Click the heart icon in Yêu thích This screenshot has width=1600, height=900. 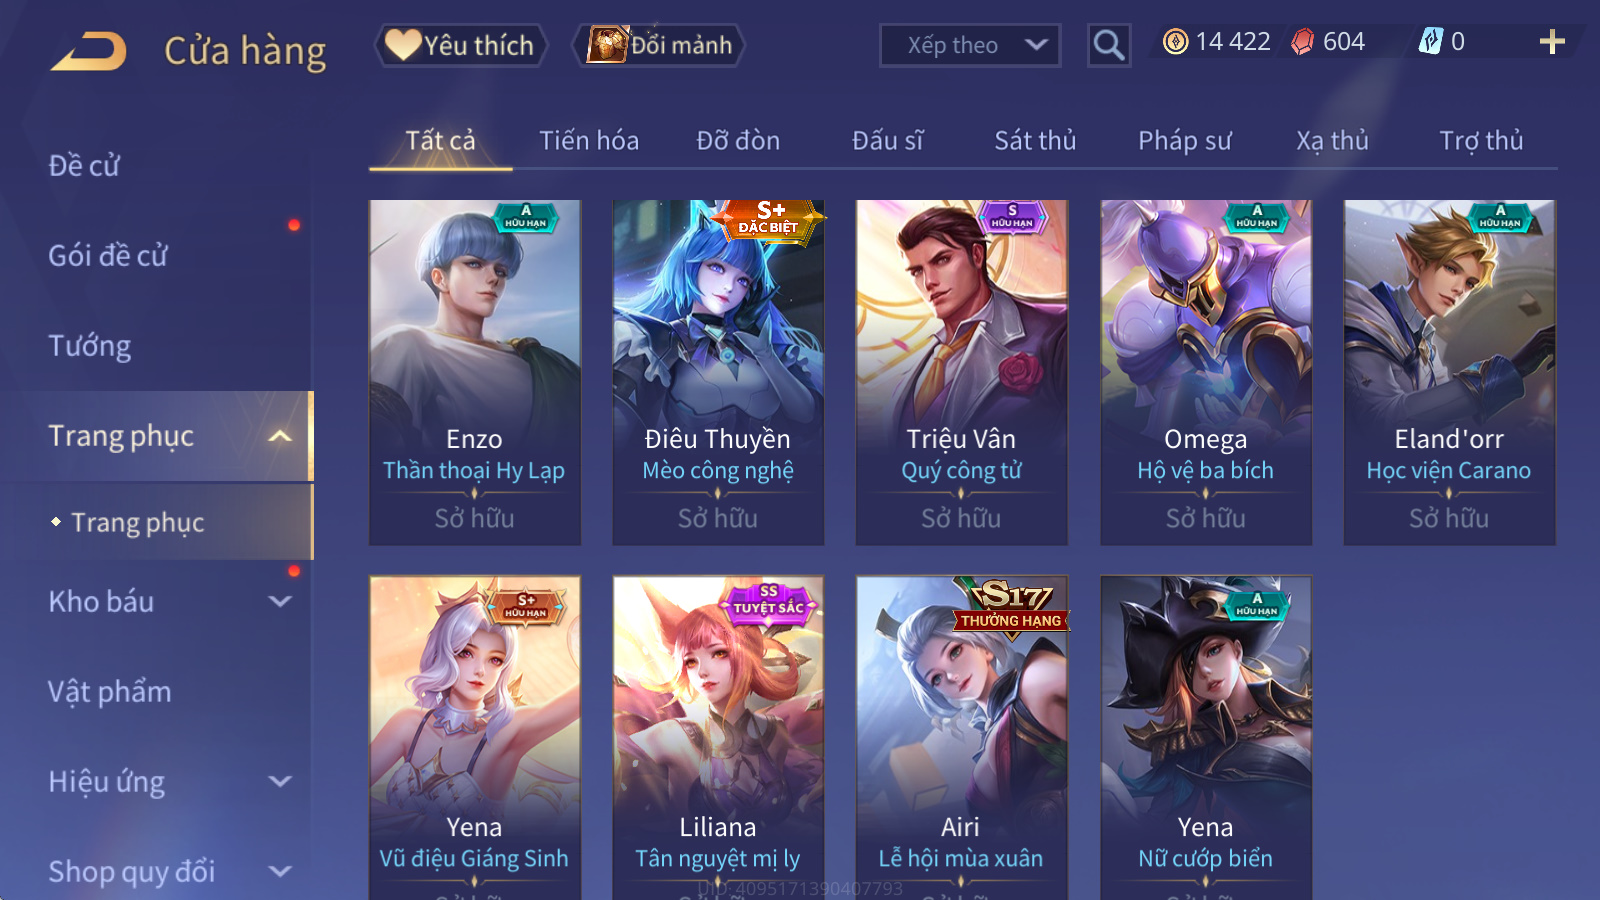403,45
